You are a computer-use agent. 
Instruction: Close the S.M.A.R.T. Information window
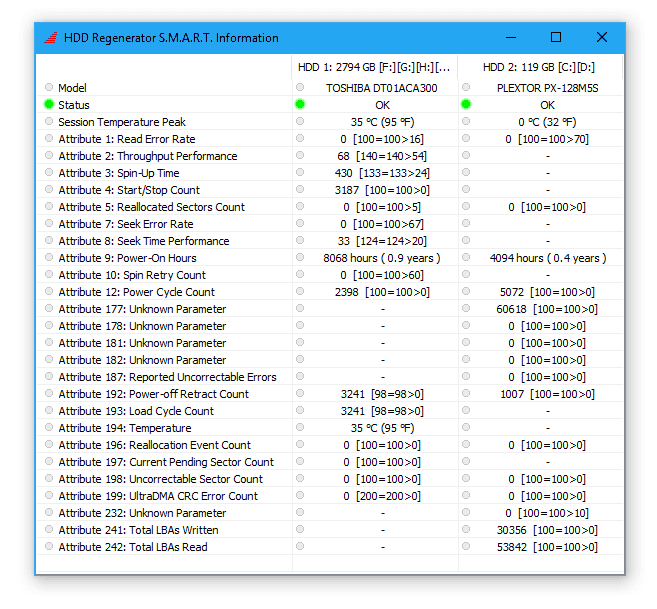[602, 38]
